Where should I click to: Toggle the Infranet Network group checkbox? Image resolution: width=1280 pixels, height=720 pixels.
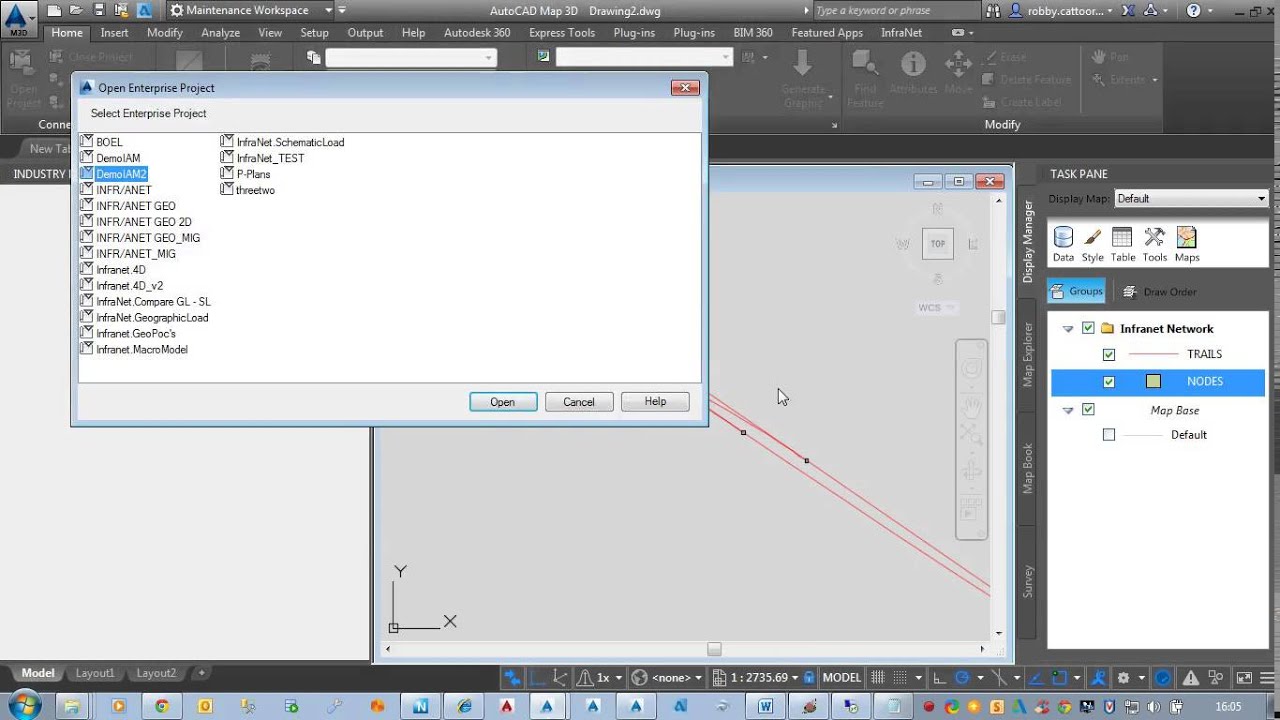pyautogui.click(x=1088, y=328)
